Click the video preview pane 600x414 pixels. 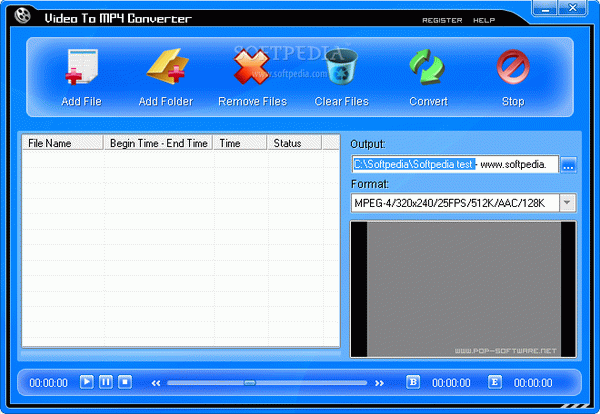click(x=463, y=289)
